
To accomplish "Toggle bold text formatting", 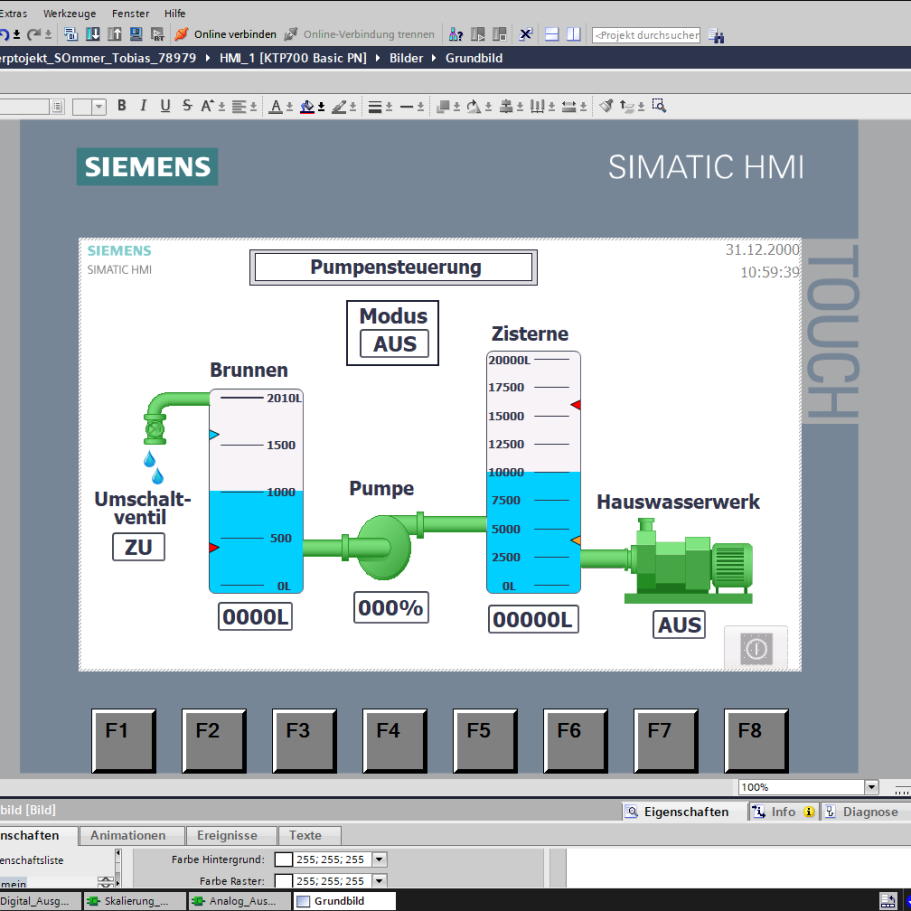I will 122,106.
